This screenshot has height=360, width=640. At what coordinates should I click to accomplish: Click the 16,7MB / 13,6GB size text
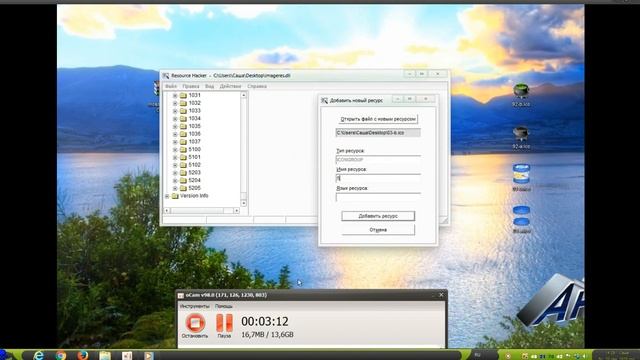pyautogui.click(x=267, y=335)
